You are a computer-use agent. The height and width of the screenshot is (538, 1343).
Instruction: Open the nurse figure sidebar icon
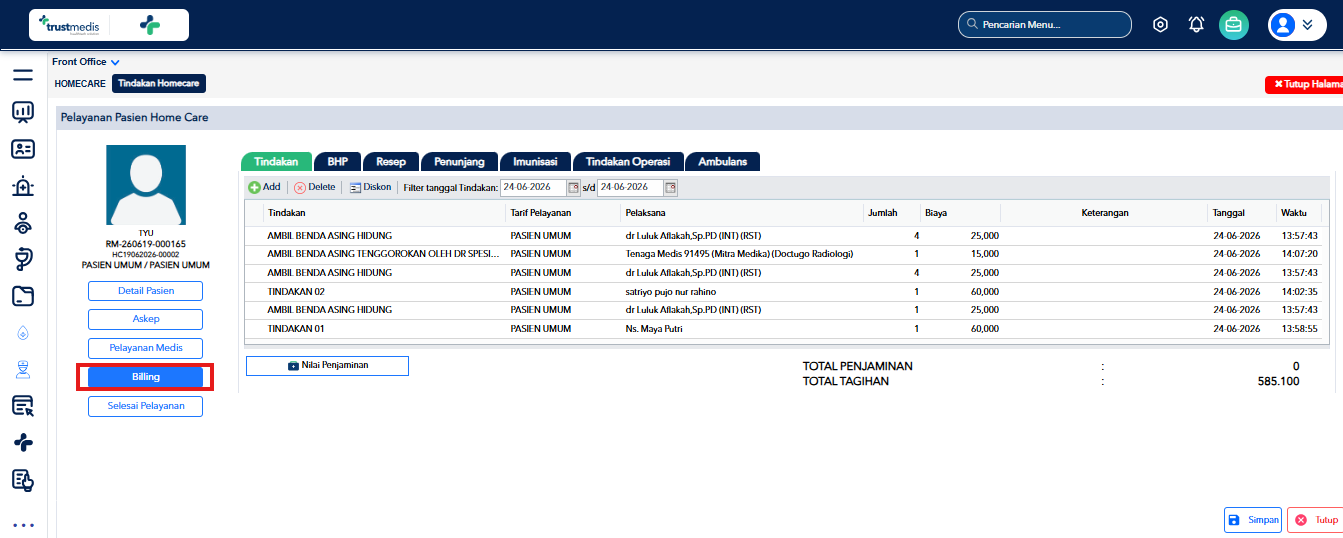(x=23, y=369)
